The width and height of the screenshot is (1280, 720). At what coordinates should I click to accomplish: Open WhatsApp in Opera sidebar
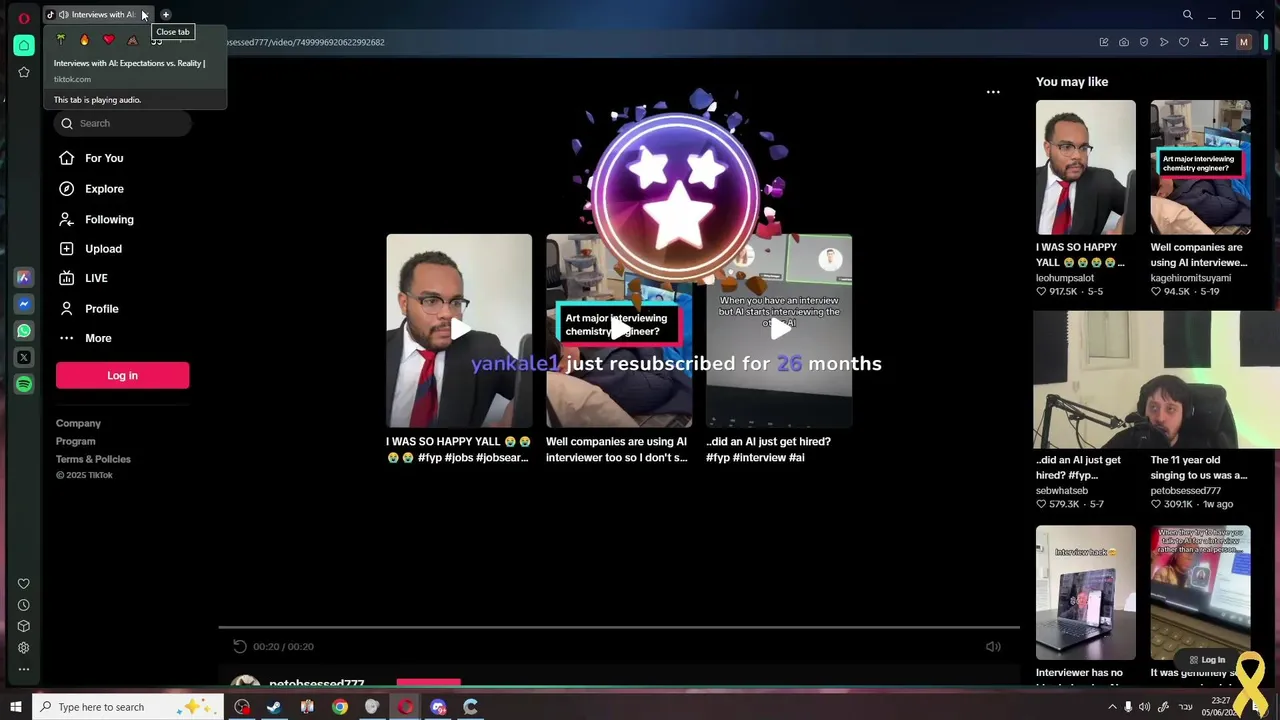(x=24, y=330)
